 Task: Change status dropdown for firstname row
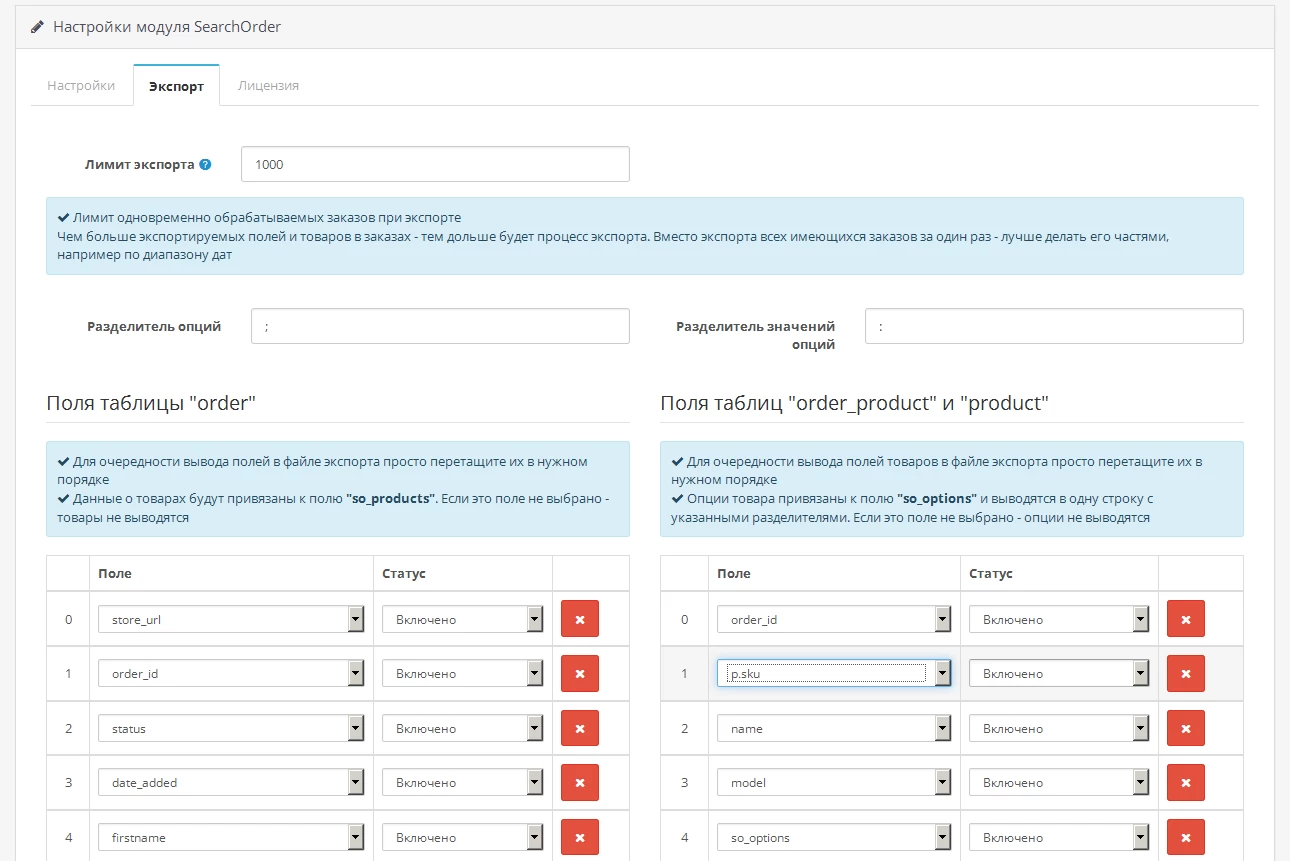(463, 837)
